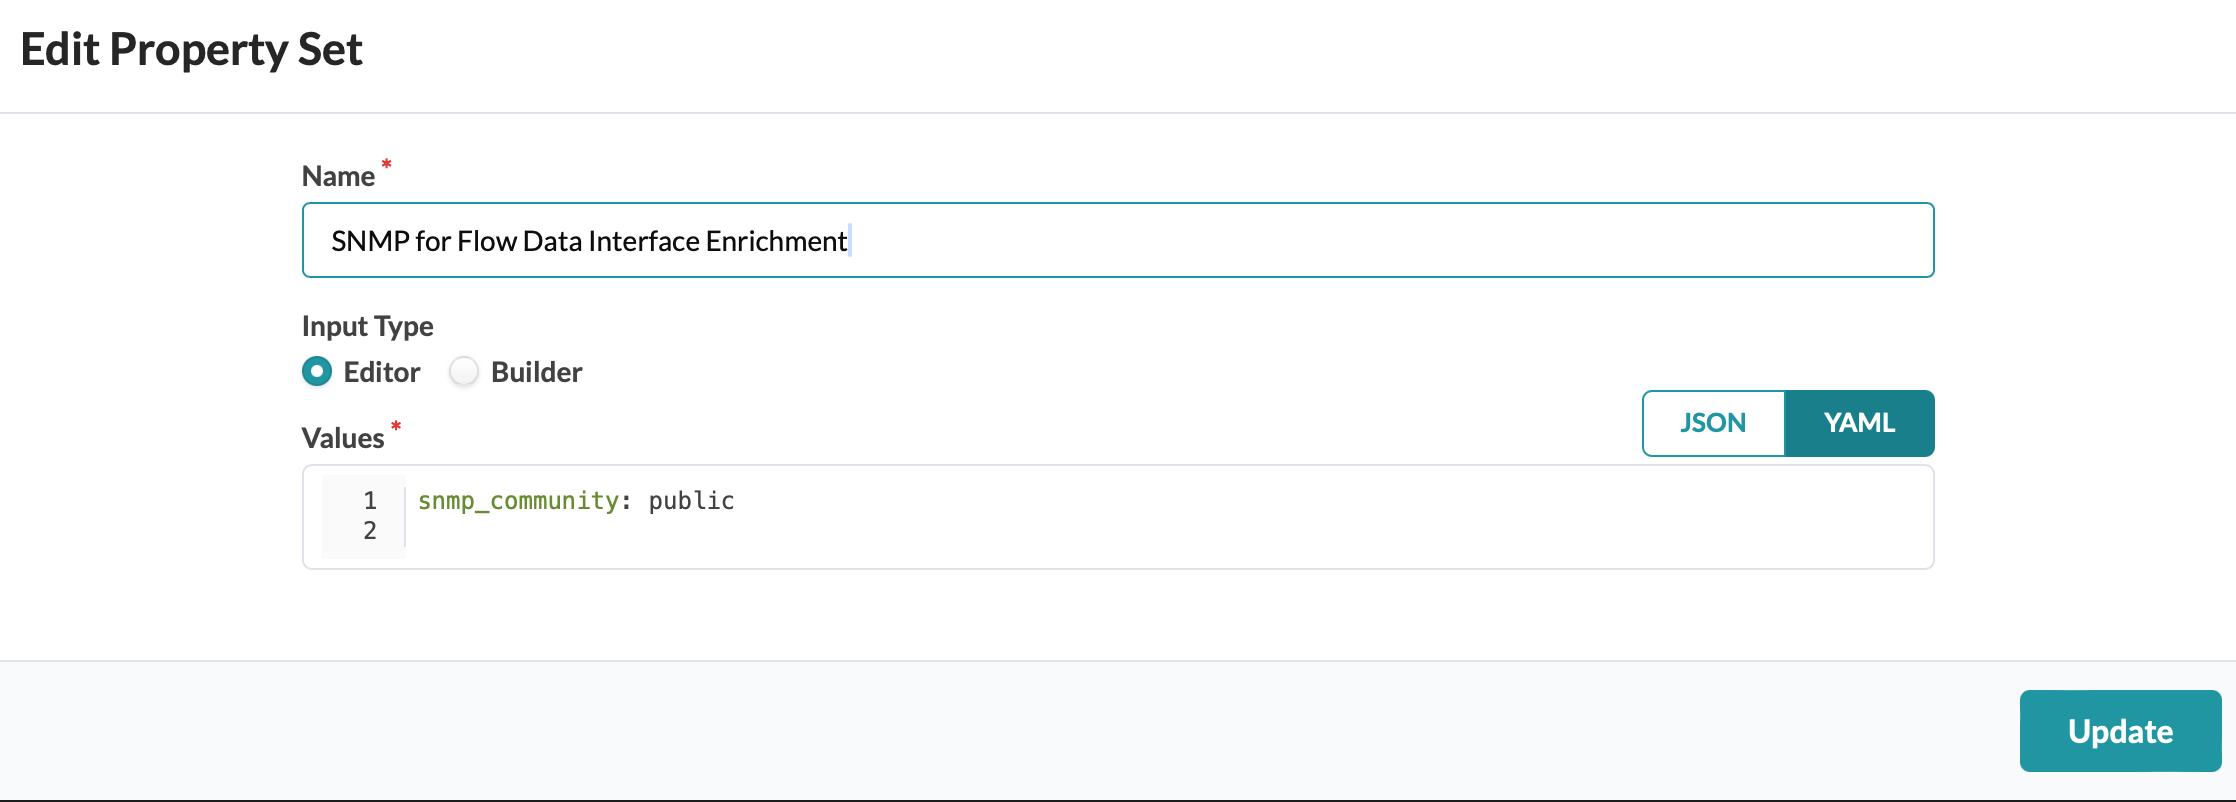
Task: Click the snmp_community key in the editor
Action: tap(518, 500)
